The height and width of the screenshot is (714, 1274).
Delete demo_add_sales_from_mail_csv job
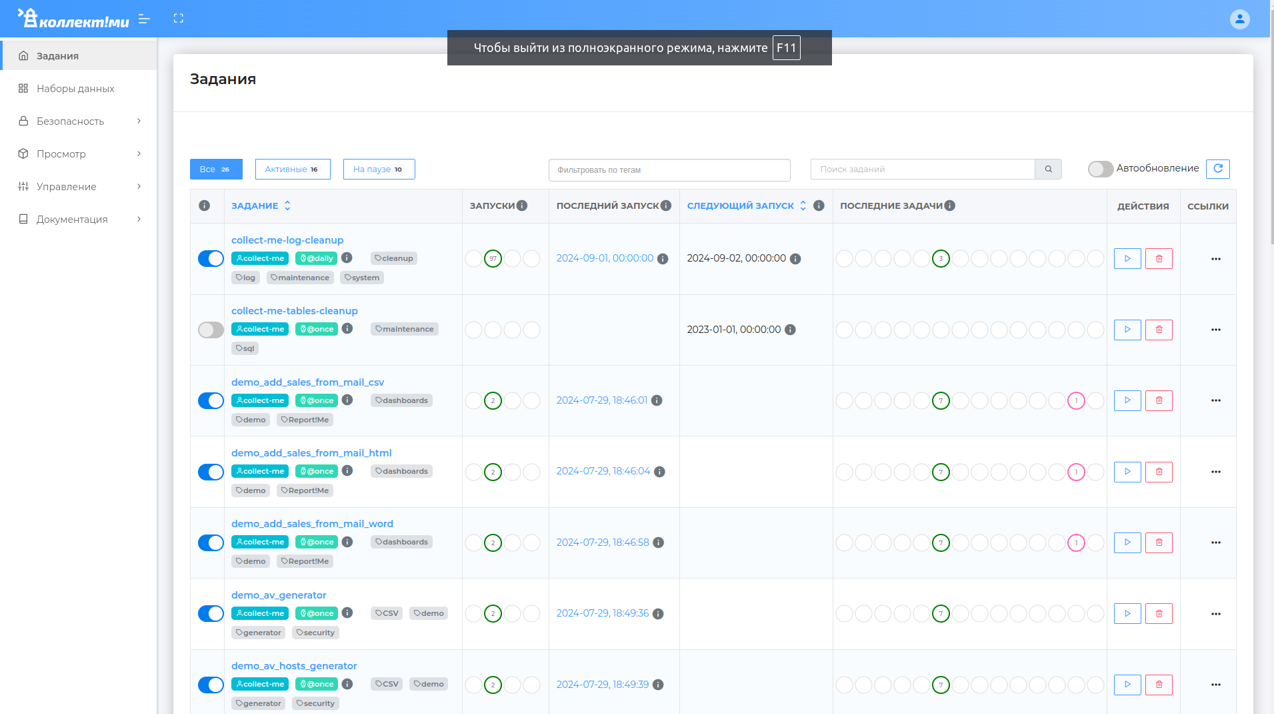coord(1159,401)
